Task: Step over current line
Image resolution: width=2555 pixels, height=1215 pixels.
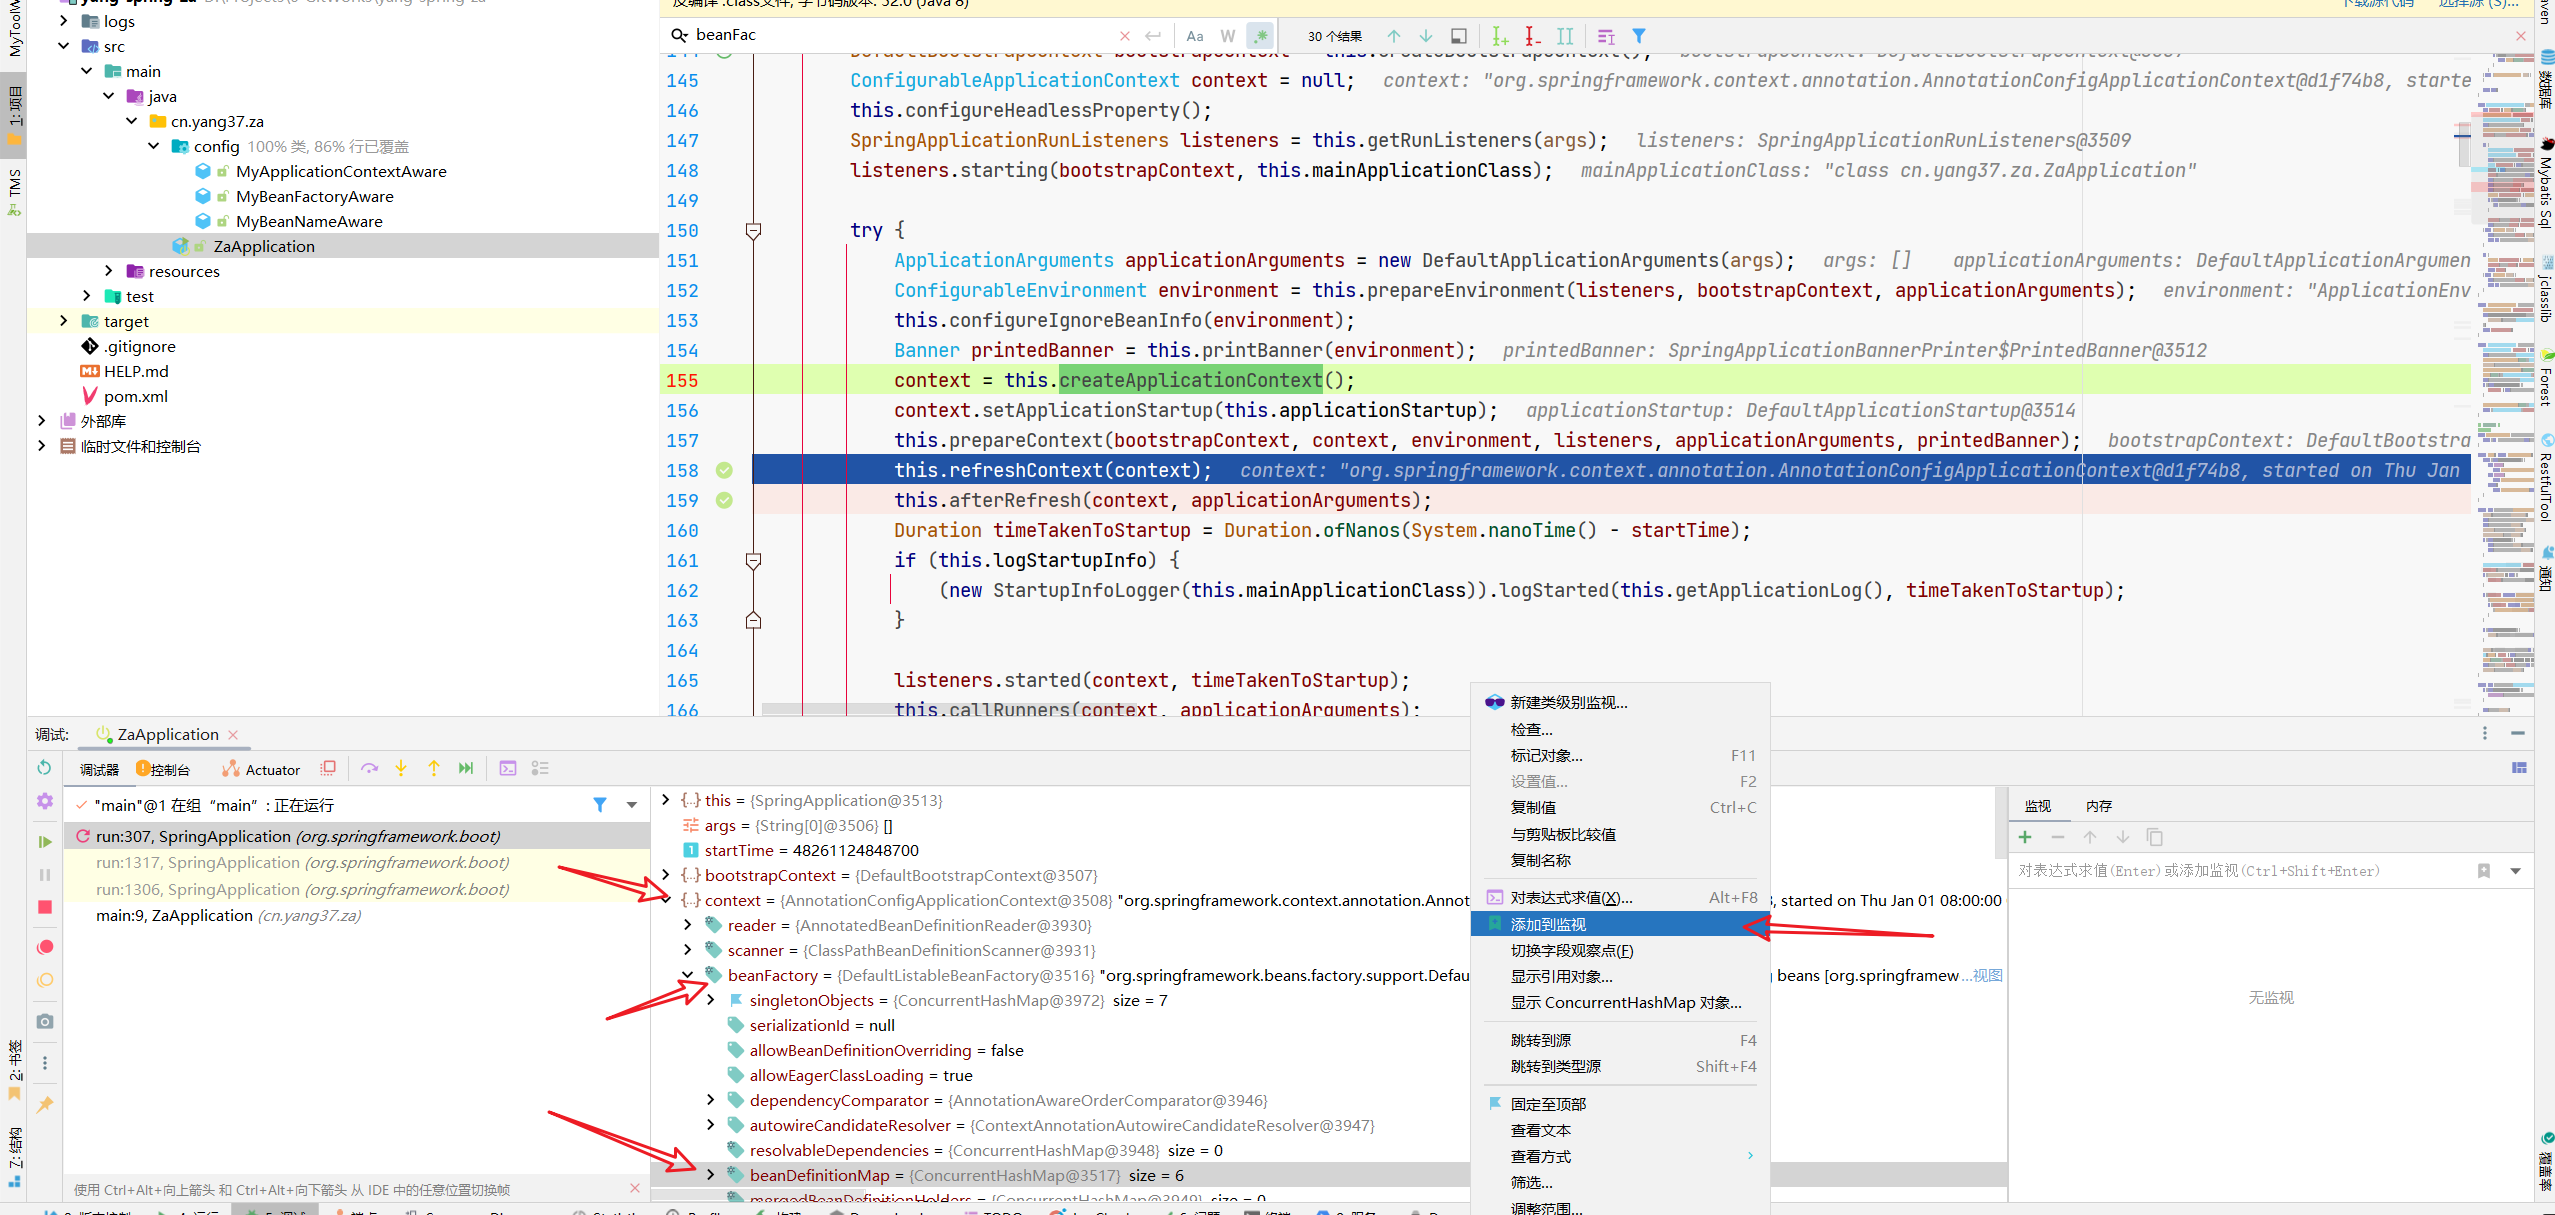Action: click(369, 768)
